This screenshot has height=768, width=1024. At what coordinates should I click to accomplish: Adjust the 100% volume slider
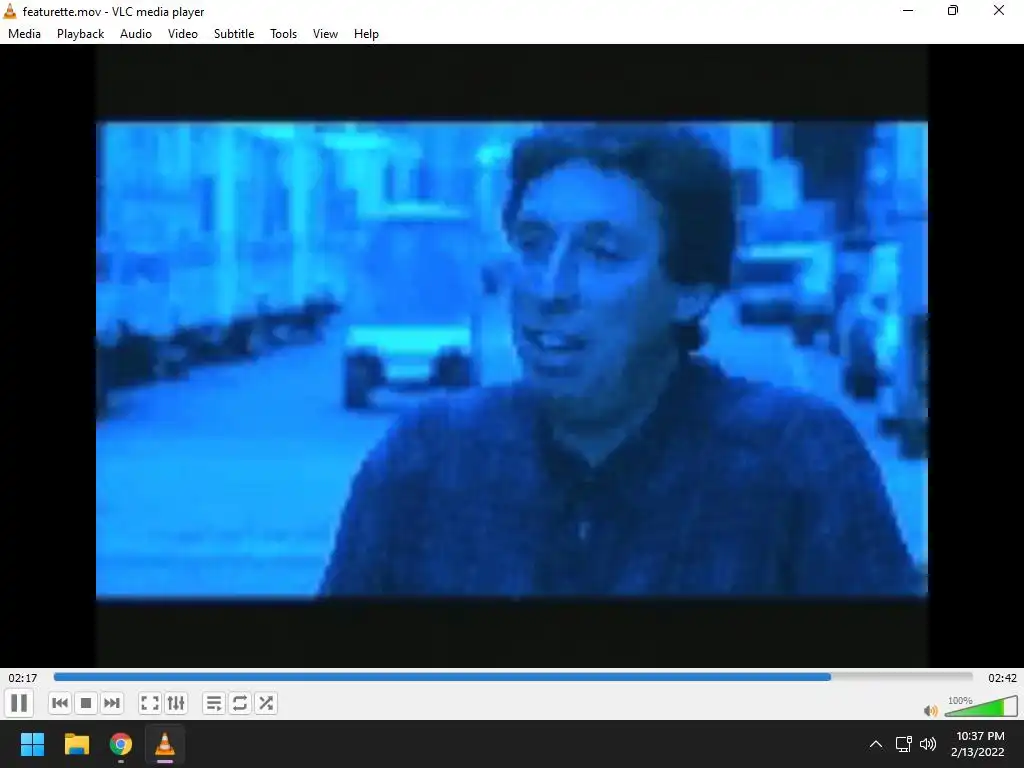[x=981, y=707]
